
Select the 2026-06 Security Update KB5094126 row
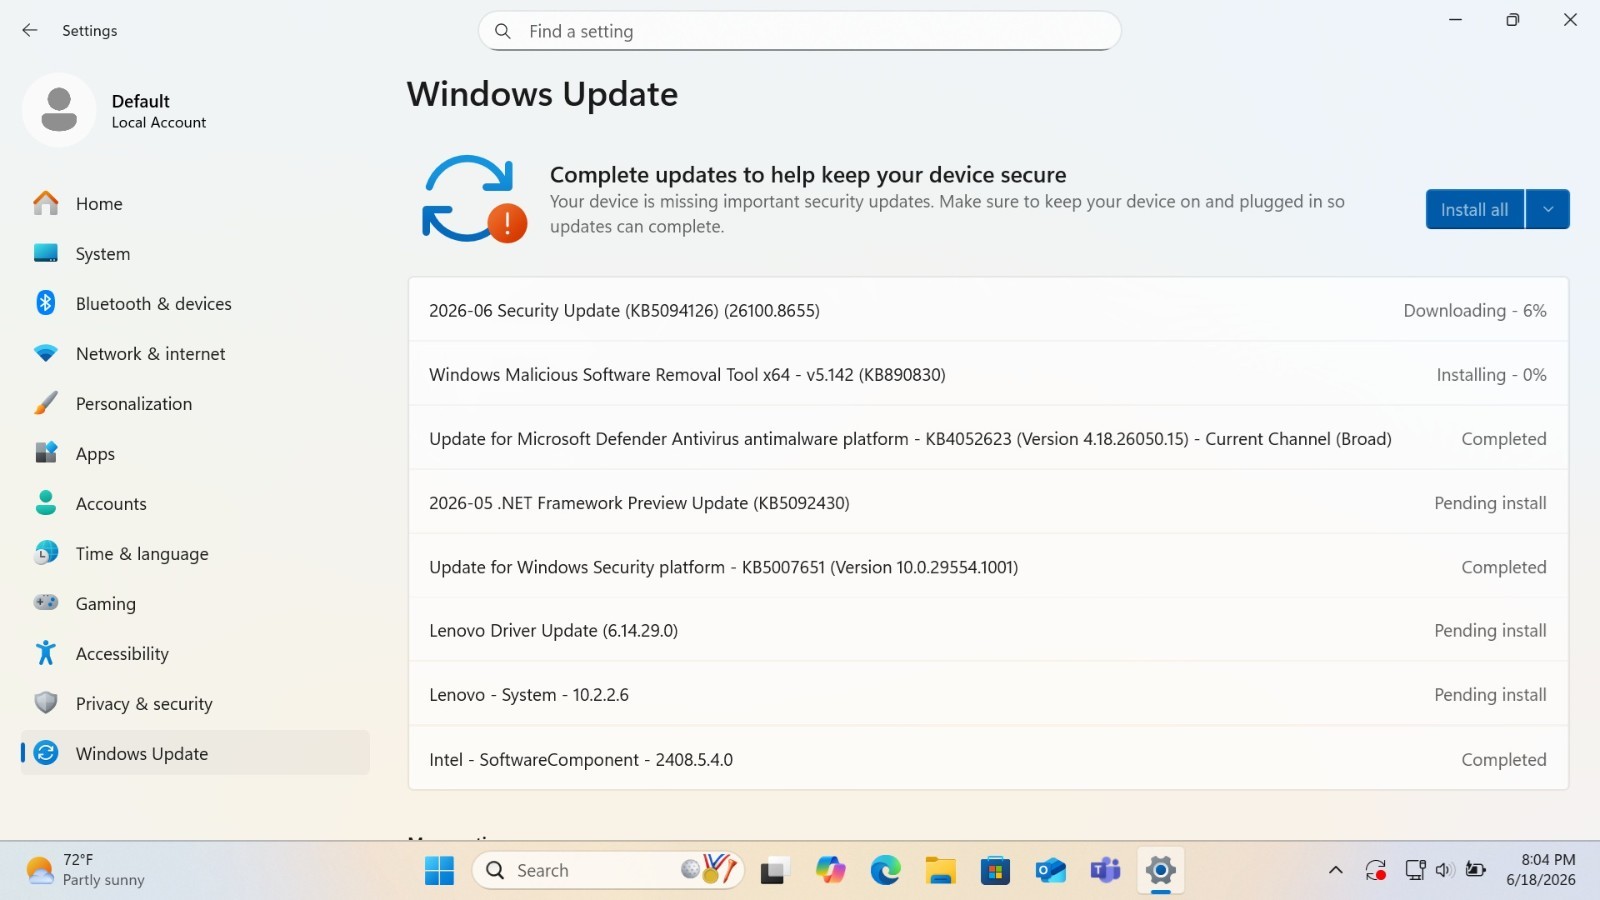point(988,310)
